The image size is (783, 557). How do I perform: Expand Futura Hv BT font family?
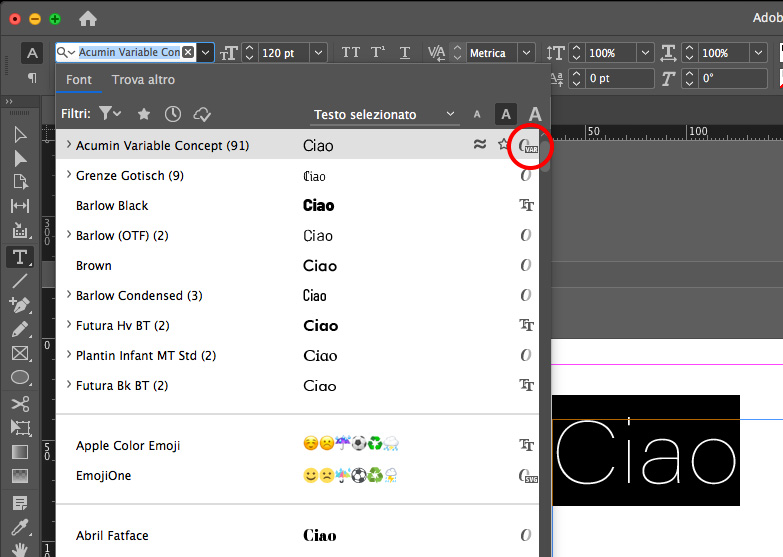click(69, 324)
